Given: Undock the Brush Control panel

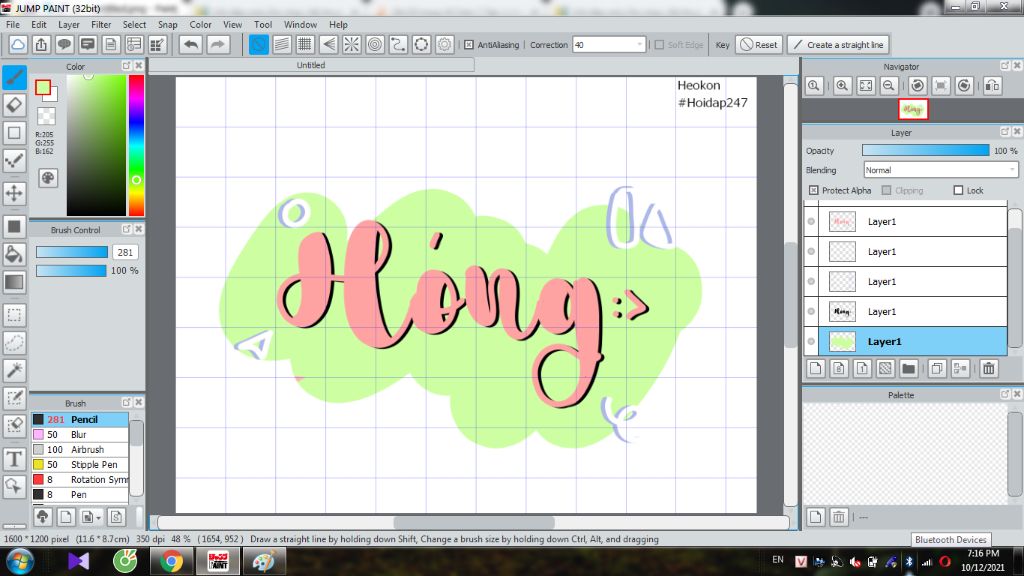Looking at the screenshot, I should tap(126, 229).
